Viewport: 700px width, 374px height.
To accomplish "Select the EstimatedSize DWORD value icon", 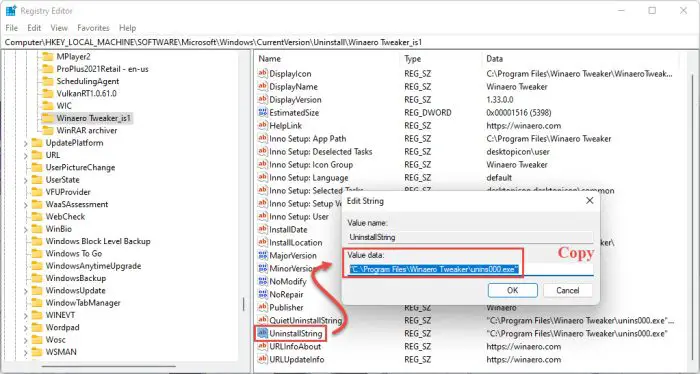I will [262, 112].
